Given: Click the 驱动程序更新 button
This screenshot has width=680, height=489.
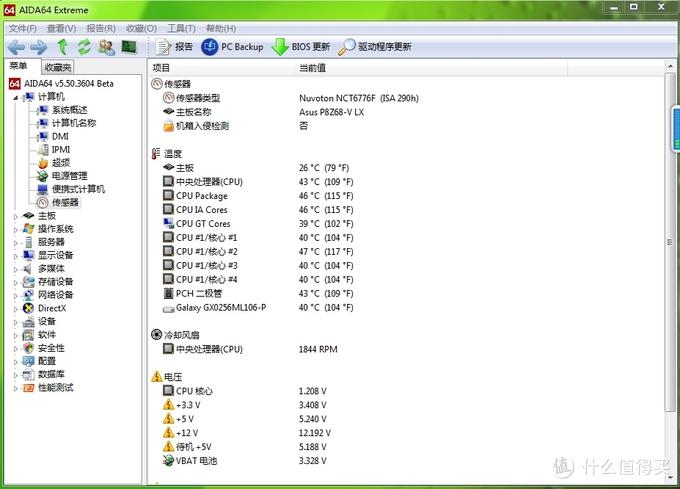Looking at the screenshot, I should 375,47.
